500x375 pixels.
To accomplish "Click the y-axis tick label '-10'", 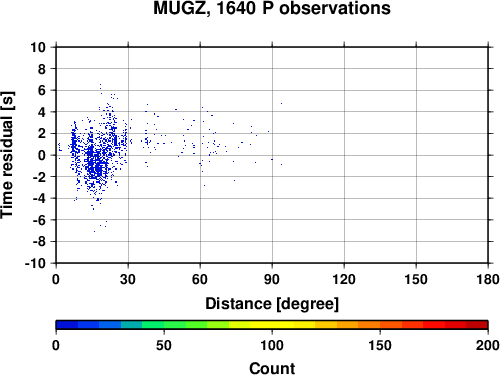I will point(35,263).
